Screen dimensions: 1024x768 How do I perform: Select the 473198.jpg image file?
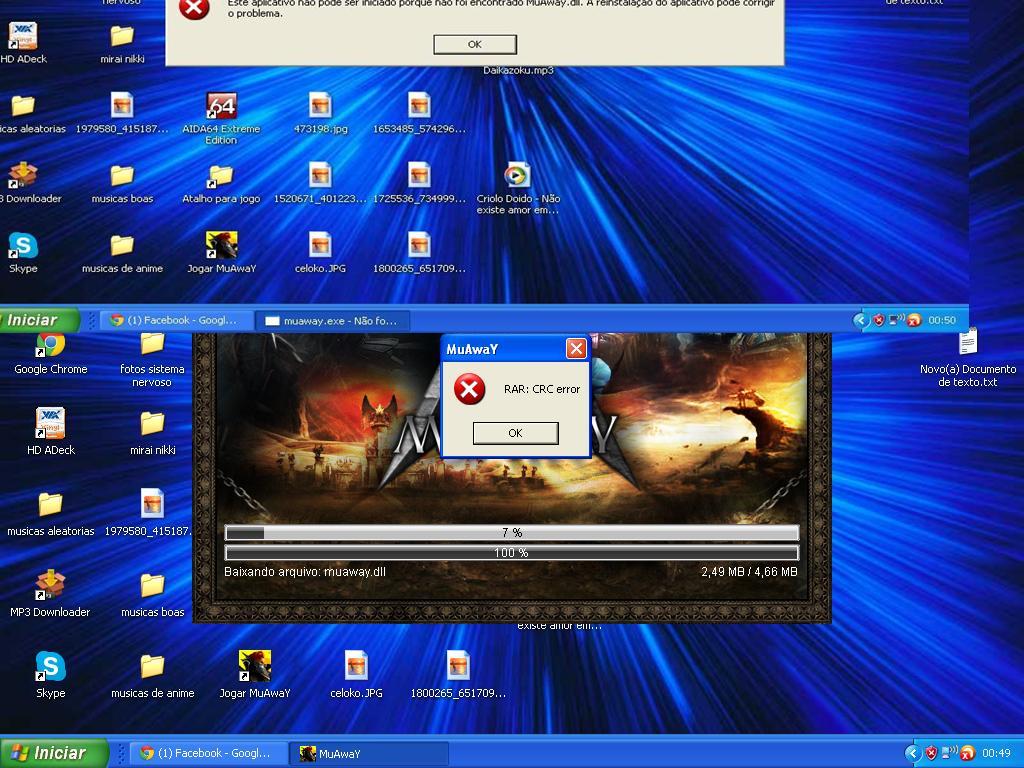(x=320, y=107)
